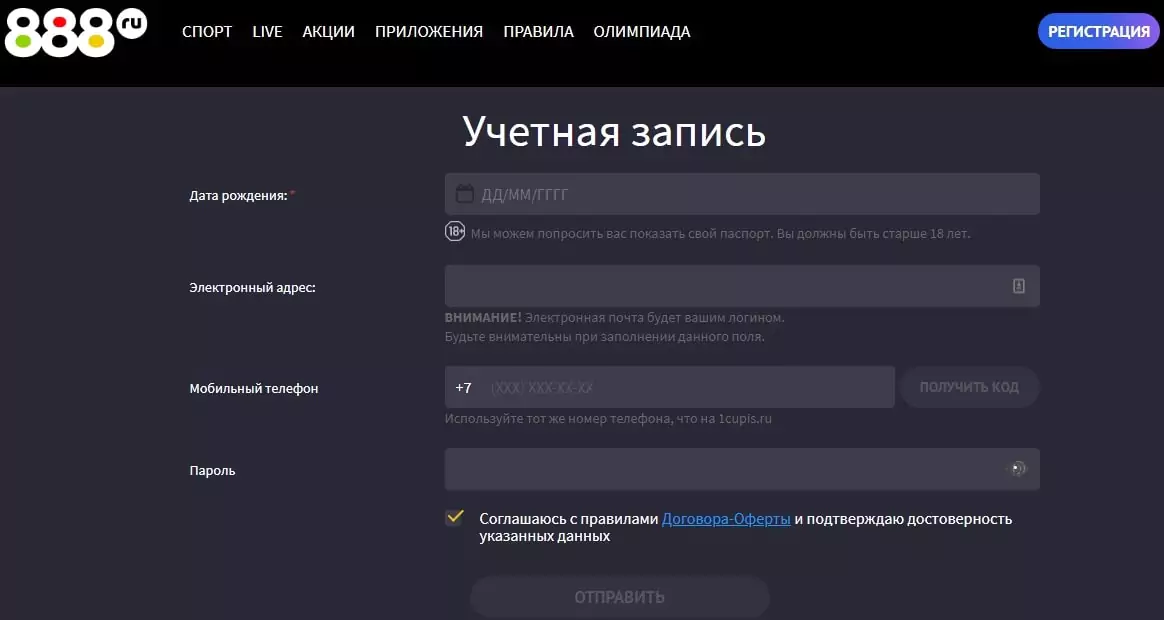Click the Электронный адрес label
The height and width of the screenshot is (620, 1164).
tap(252, 287)
